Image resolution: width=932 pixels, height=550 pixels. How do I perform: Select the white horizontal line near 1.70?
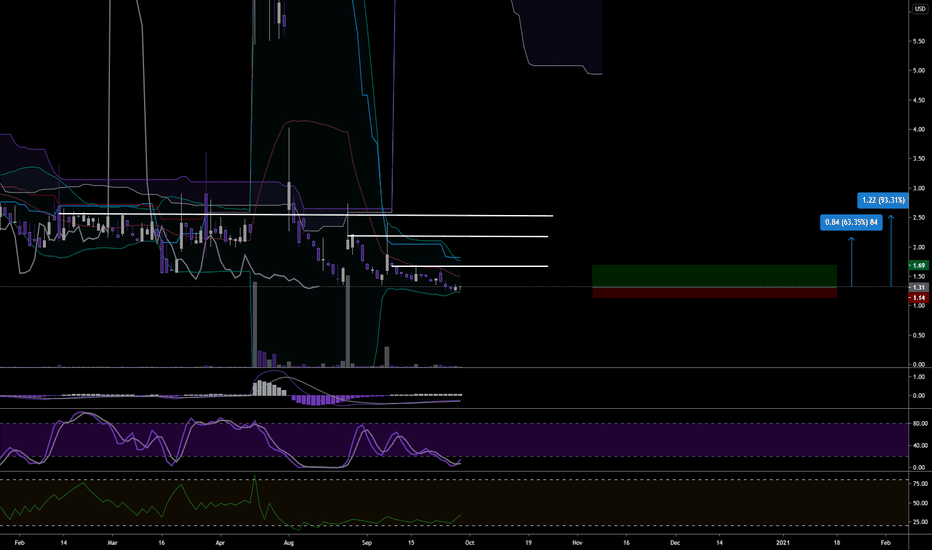click(469, 266)
